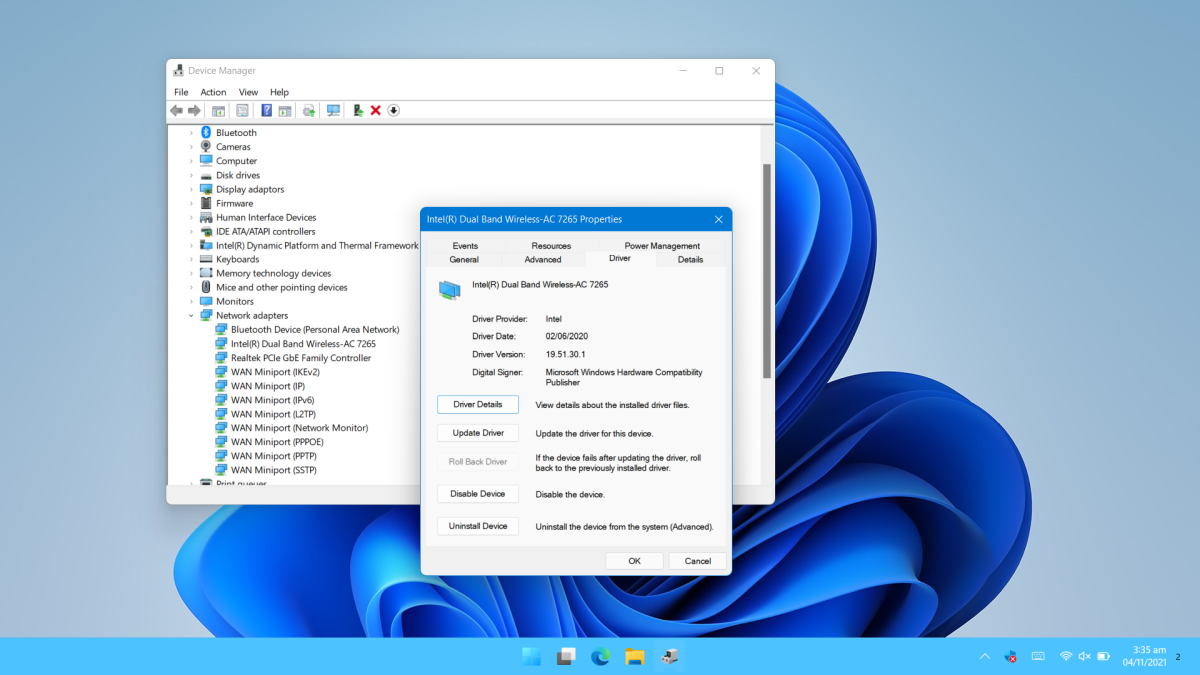Click the blue Help question mark icon
Screen dimensions: 1200x675
pyautogui.click(x=267, y=110)
